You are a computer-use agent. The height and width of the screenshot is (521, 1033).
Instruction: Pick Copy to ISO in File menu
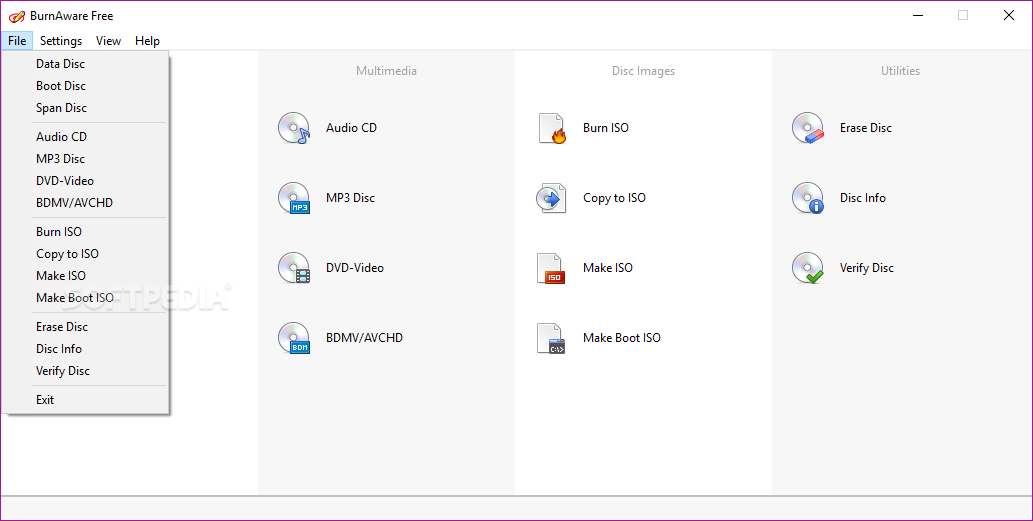point(86,254)
